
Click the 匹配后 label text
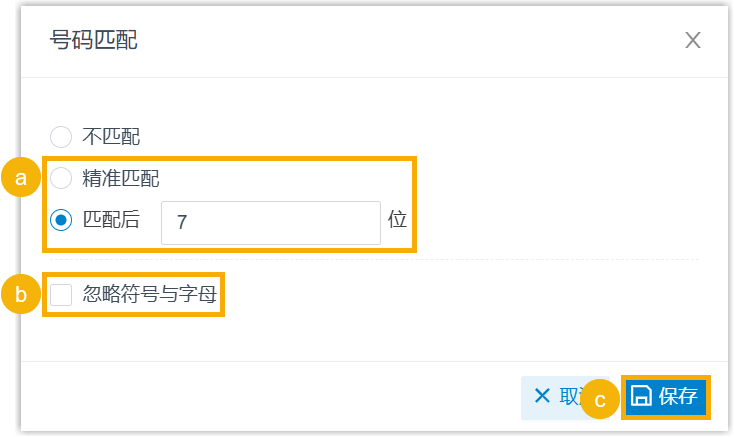click(111, 221)
